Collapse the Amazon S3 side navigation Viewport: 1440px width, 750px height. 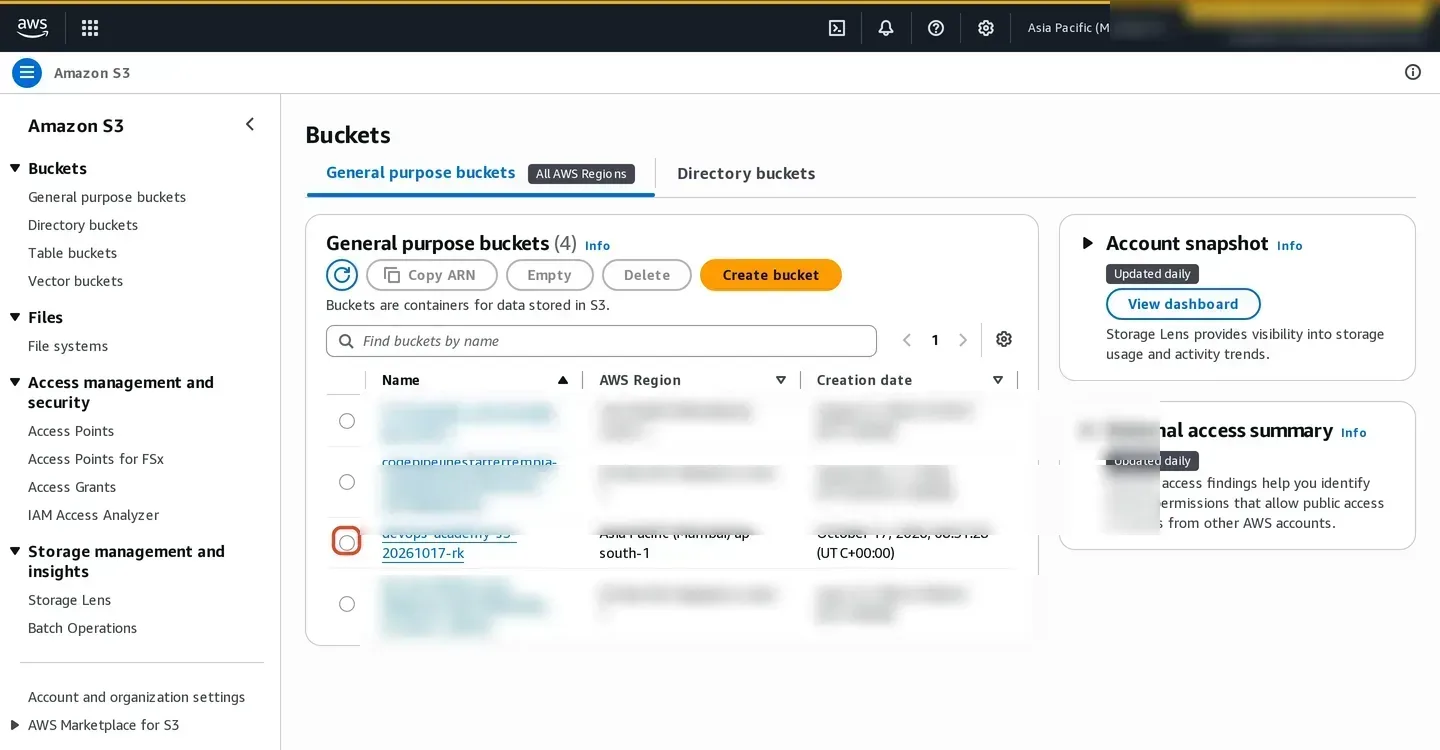(x=250, y=125)
